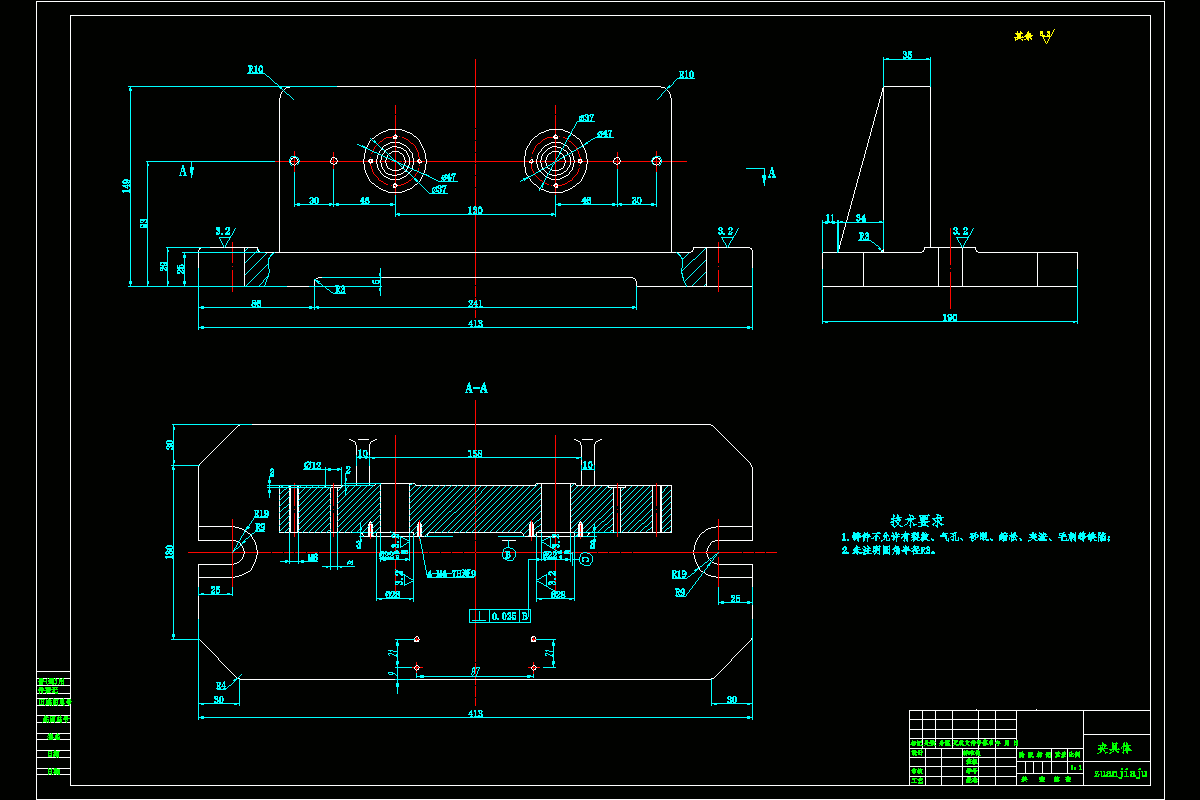Select the 190 side view width dimension
Screen dimensions: 1200x800
[950, 318]
